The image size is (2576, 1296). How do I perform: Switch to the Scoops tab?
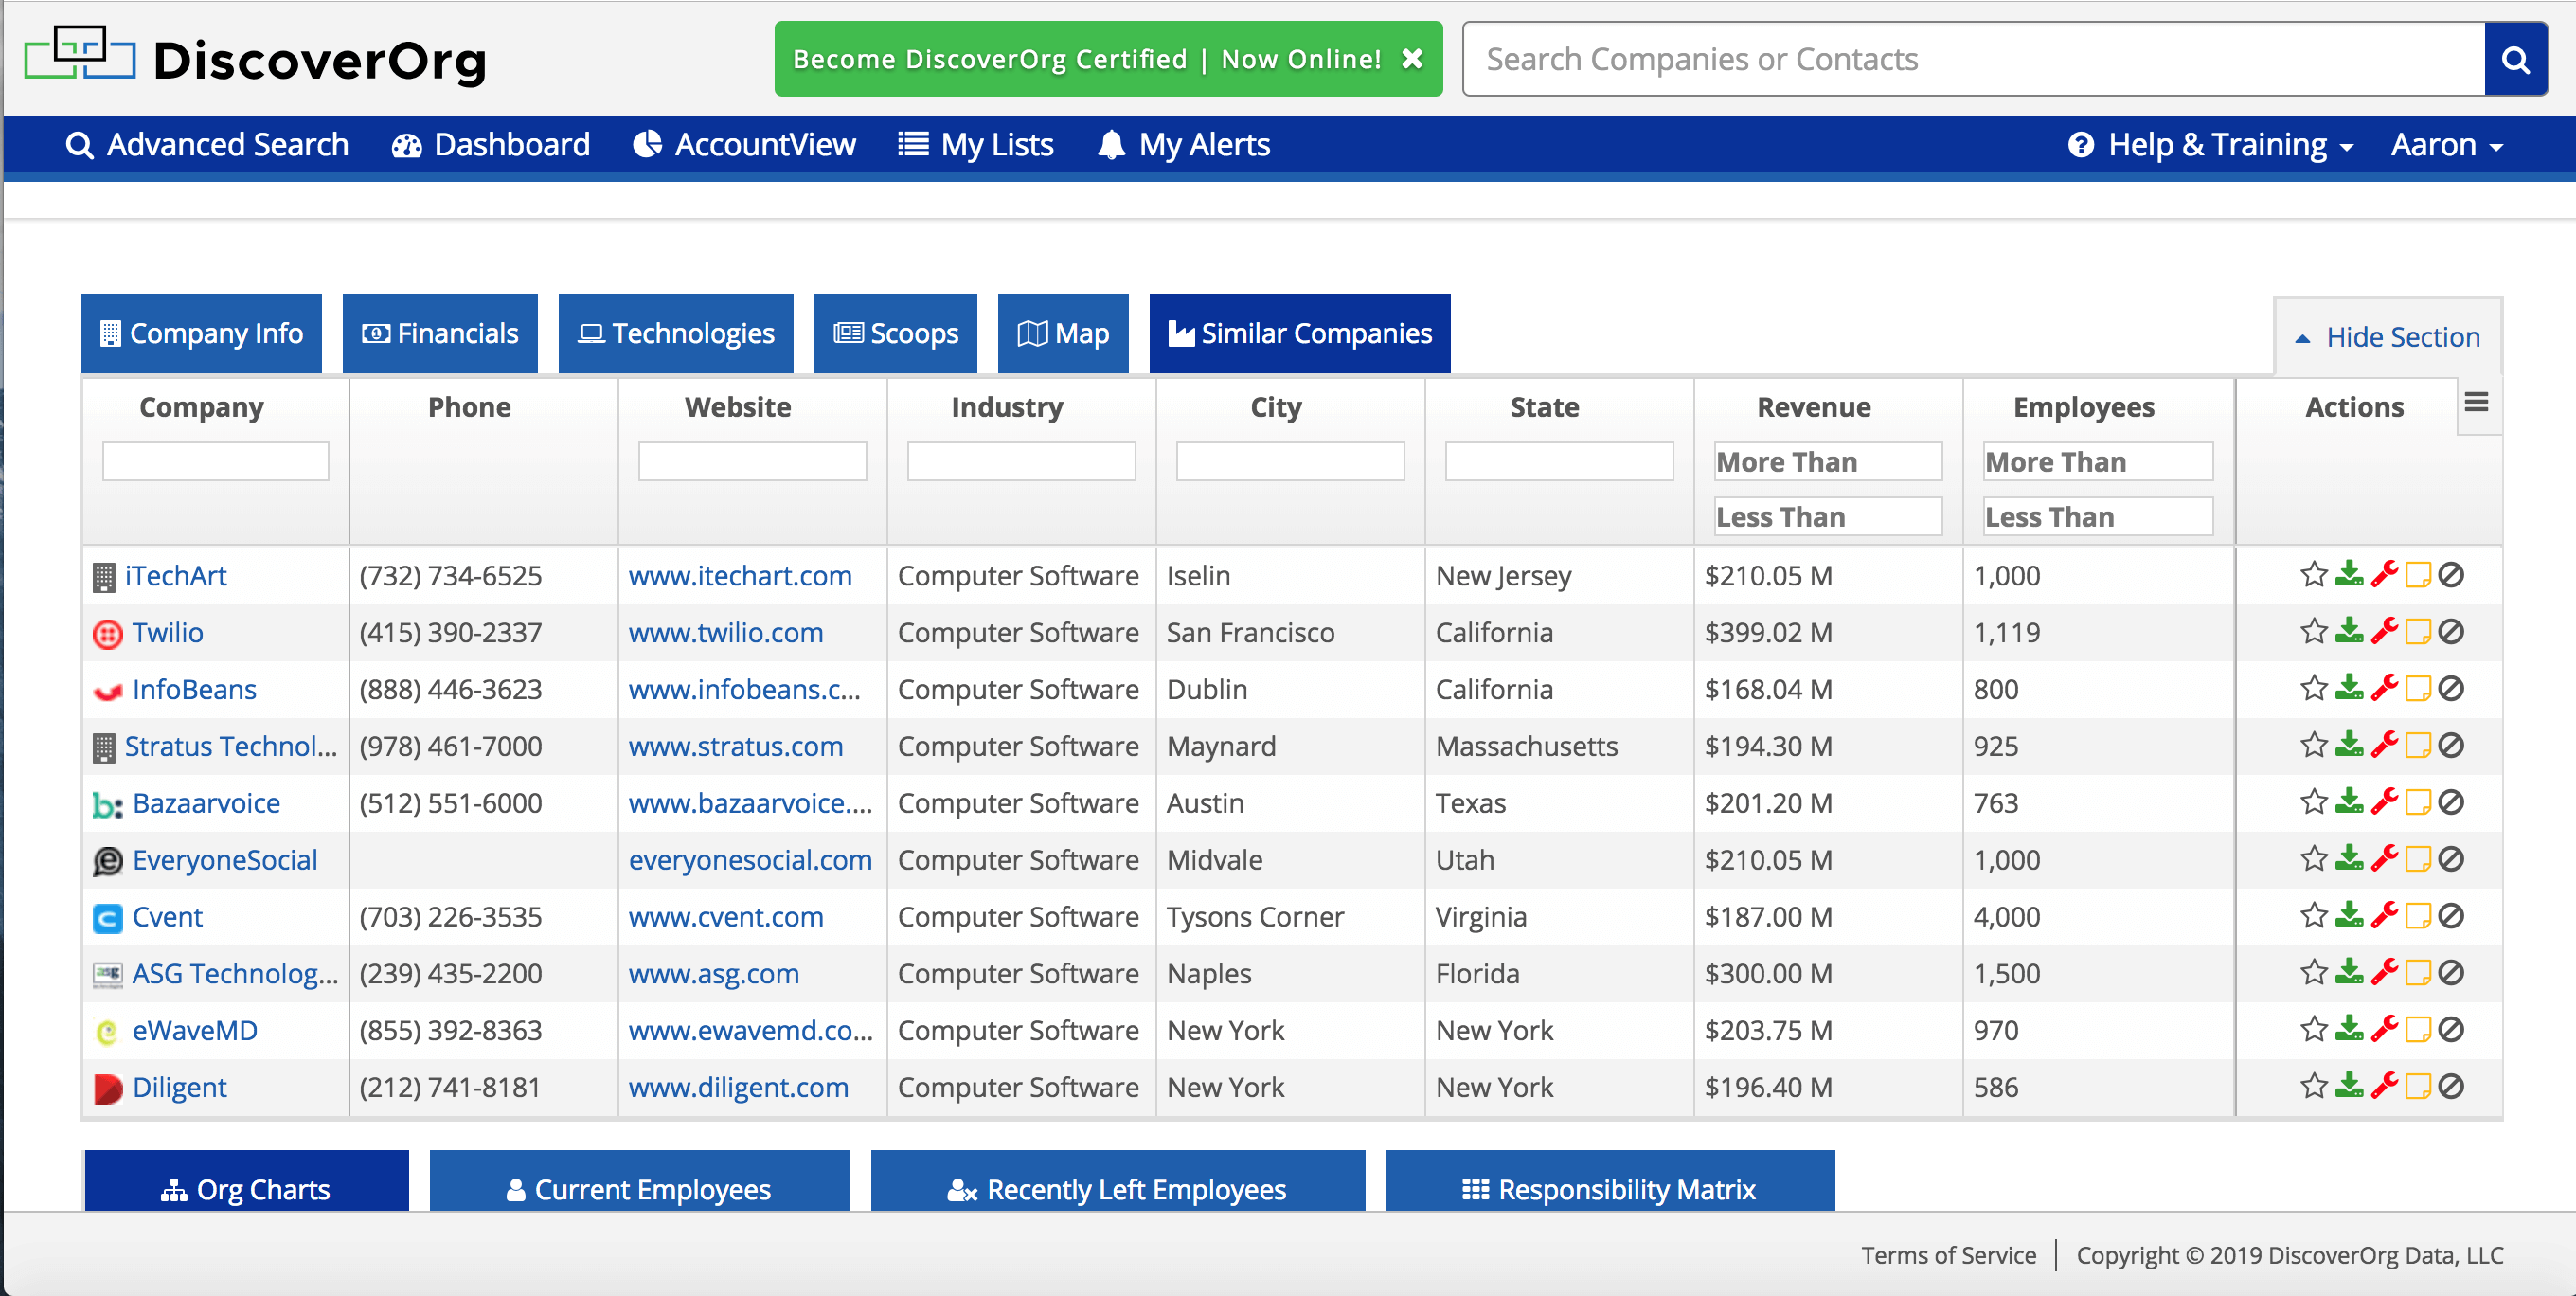[x=896, y=333]
